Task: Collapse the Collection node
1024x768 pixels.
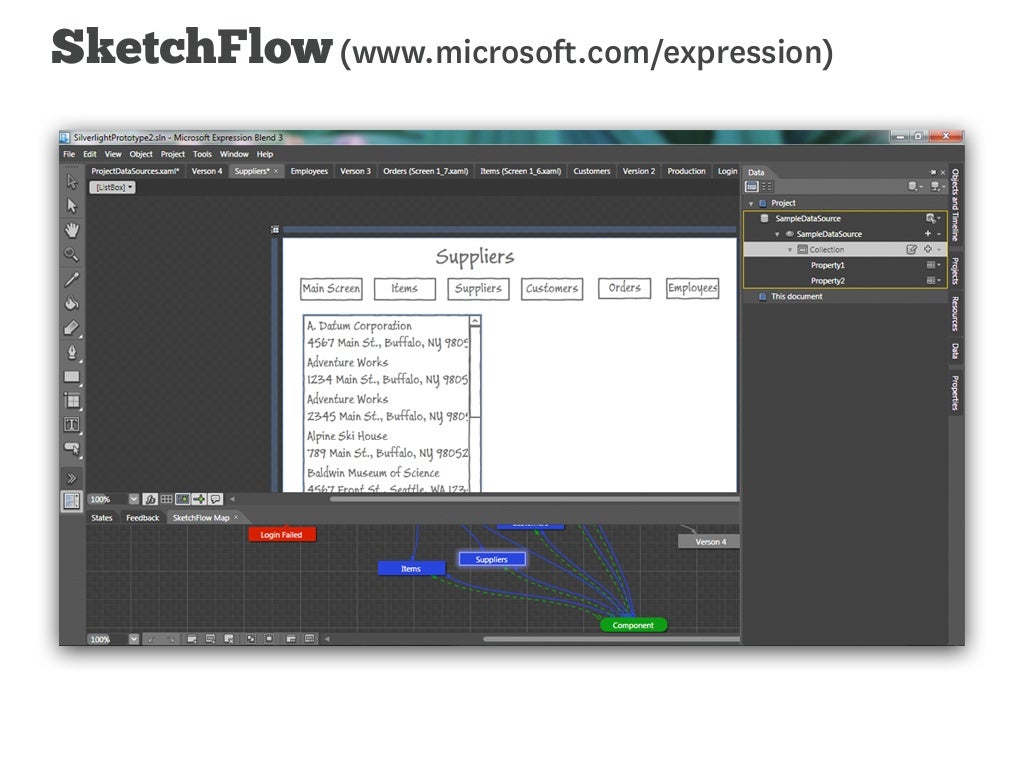Action: pyautogui.click(x=790, y=249)
